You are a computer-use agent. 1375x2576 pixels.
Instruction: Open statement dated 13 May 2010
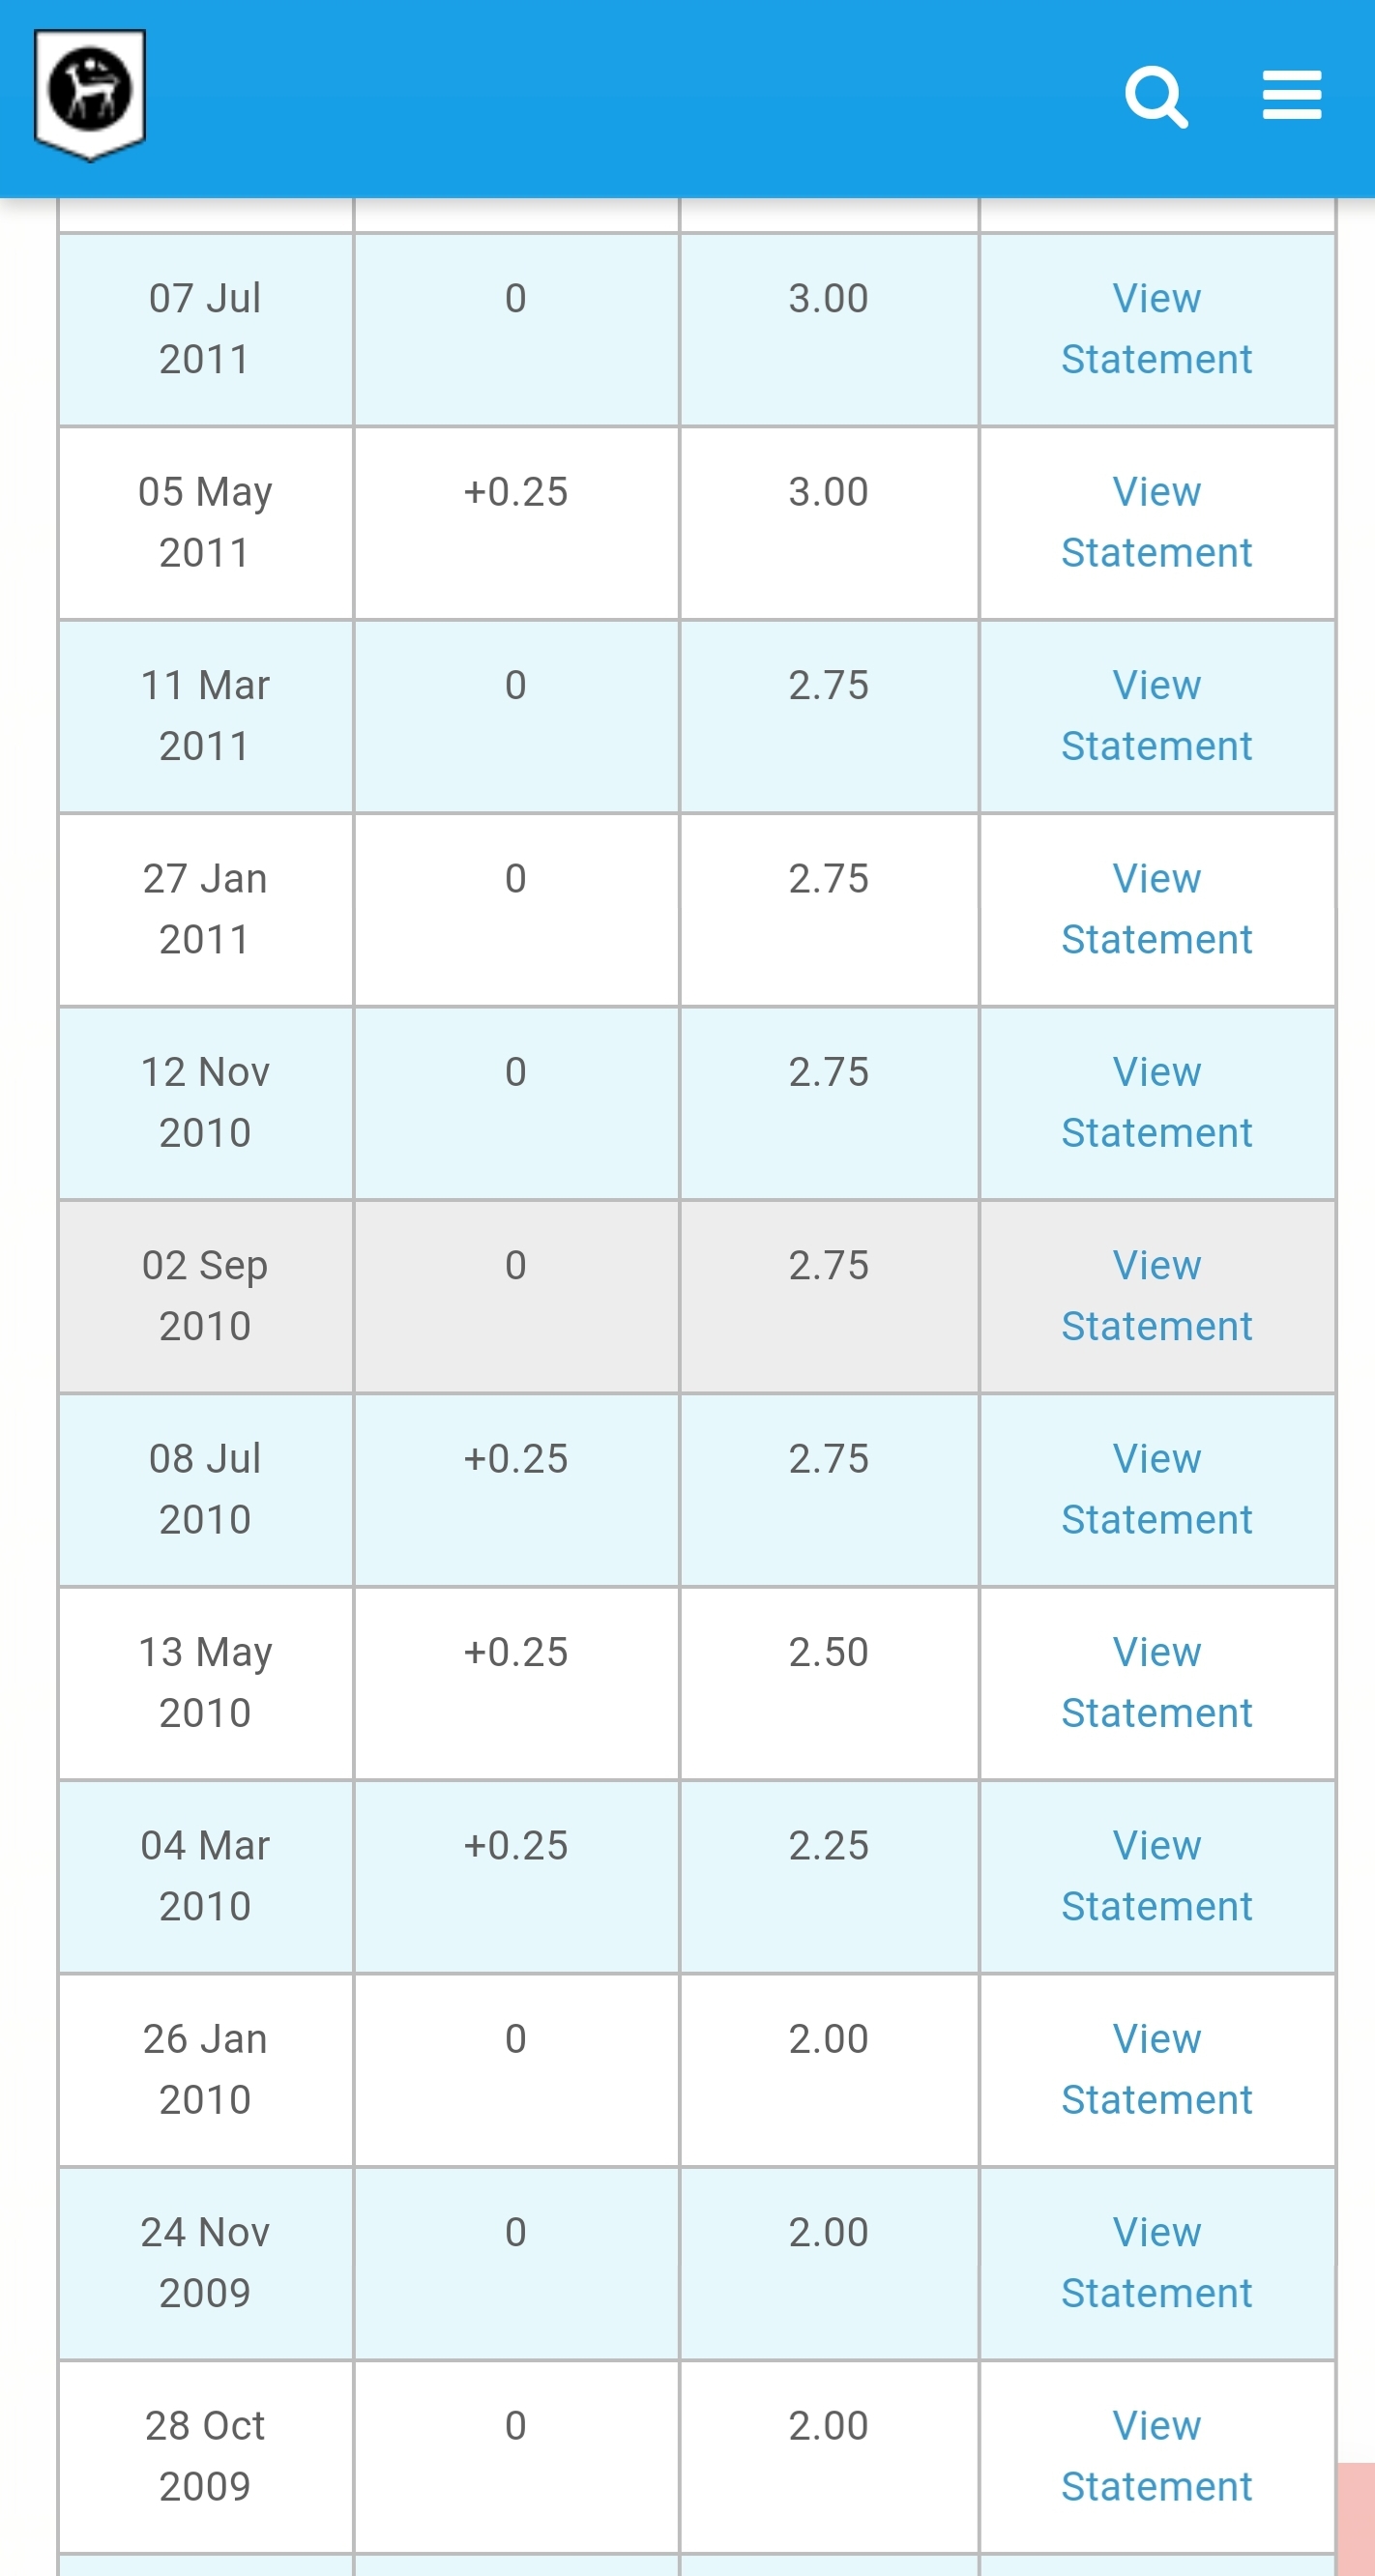point(1156,1682)
